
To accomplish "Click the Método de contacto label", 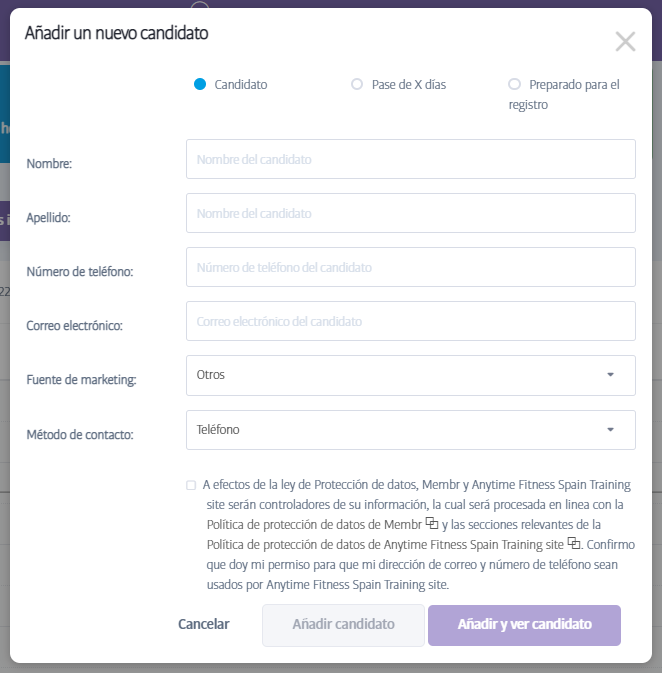I will coord(80,435).
